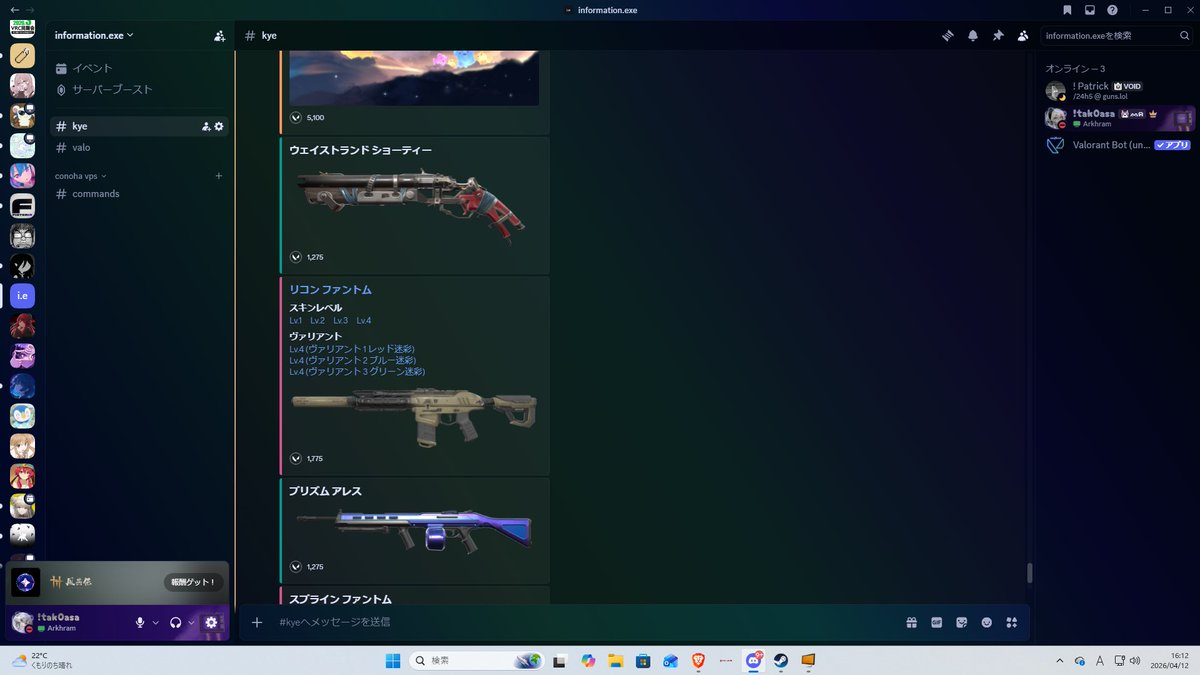
Task: Open Steam from taskbar
Action: click(x=781, y=661)
